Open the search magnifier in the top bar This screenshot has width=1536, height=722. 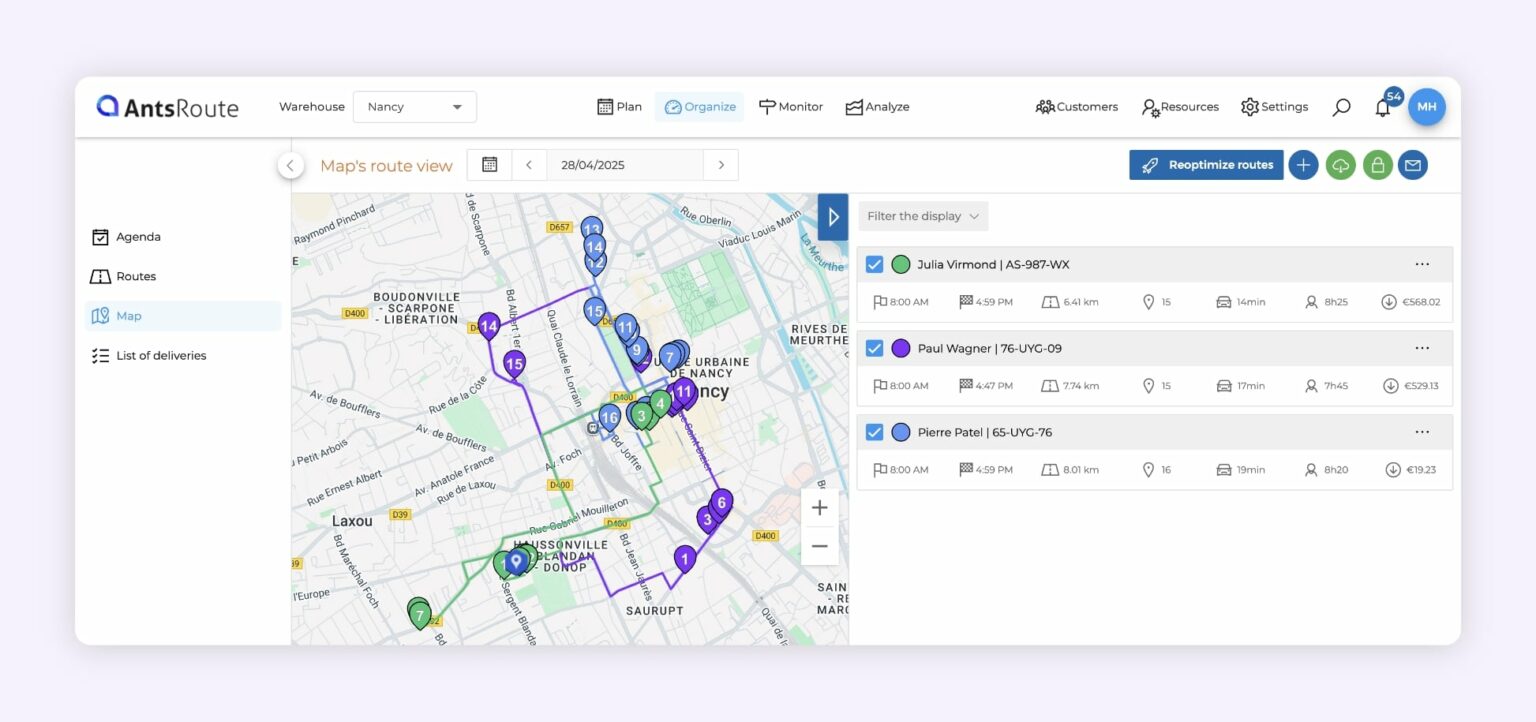tap(1340, 106)
